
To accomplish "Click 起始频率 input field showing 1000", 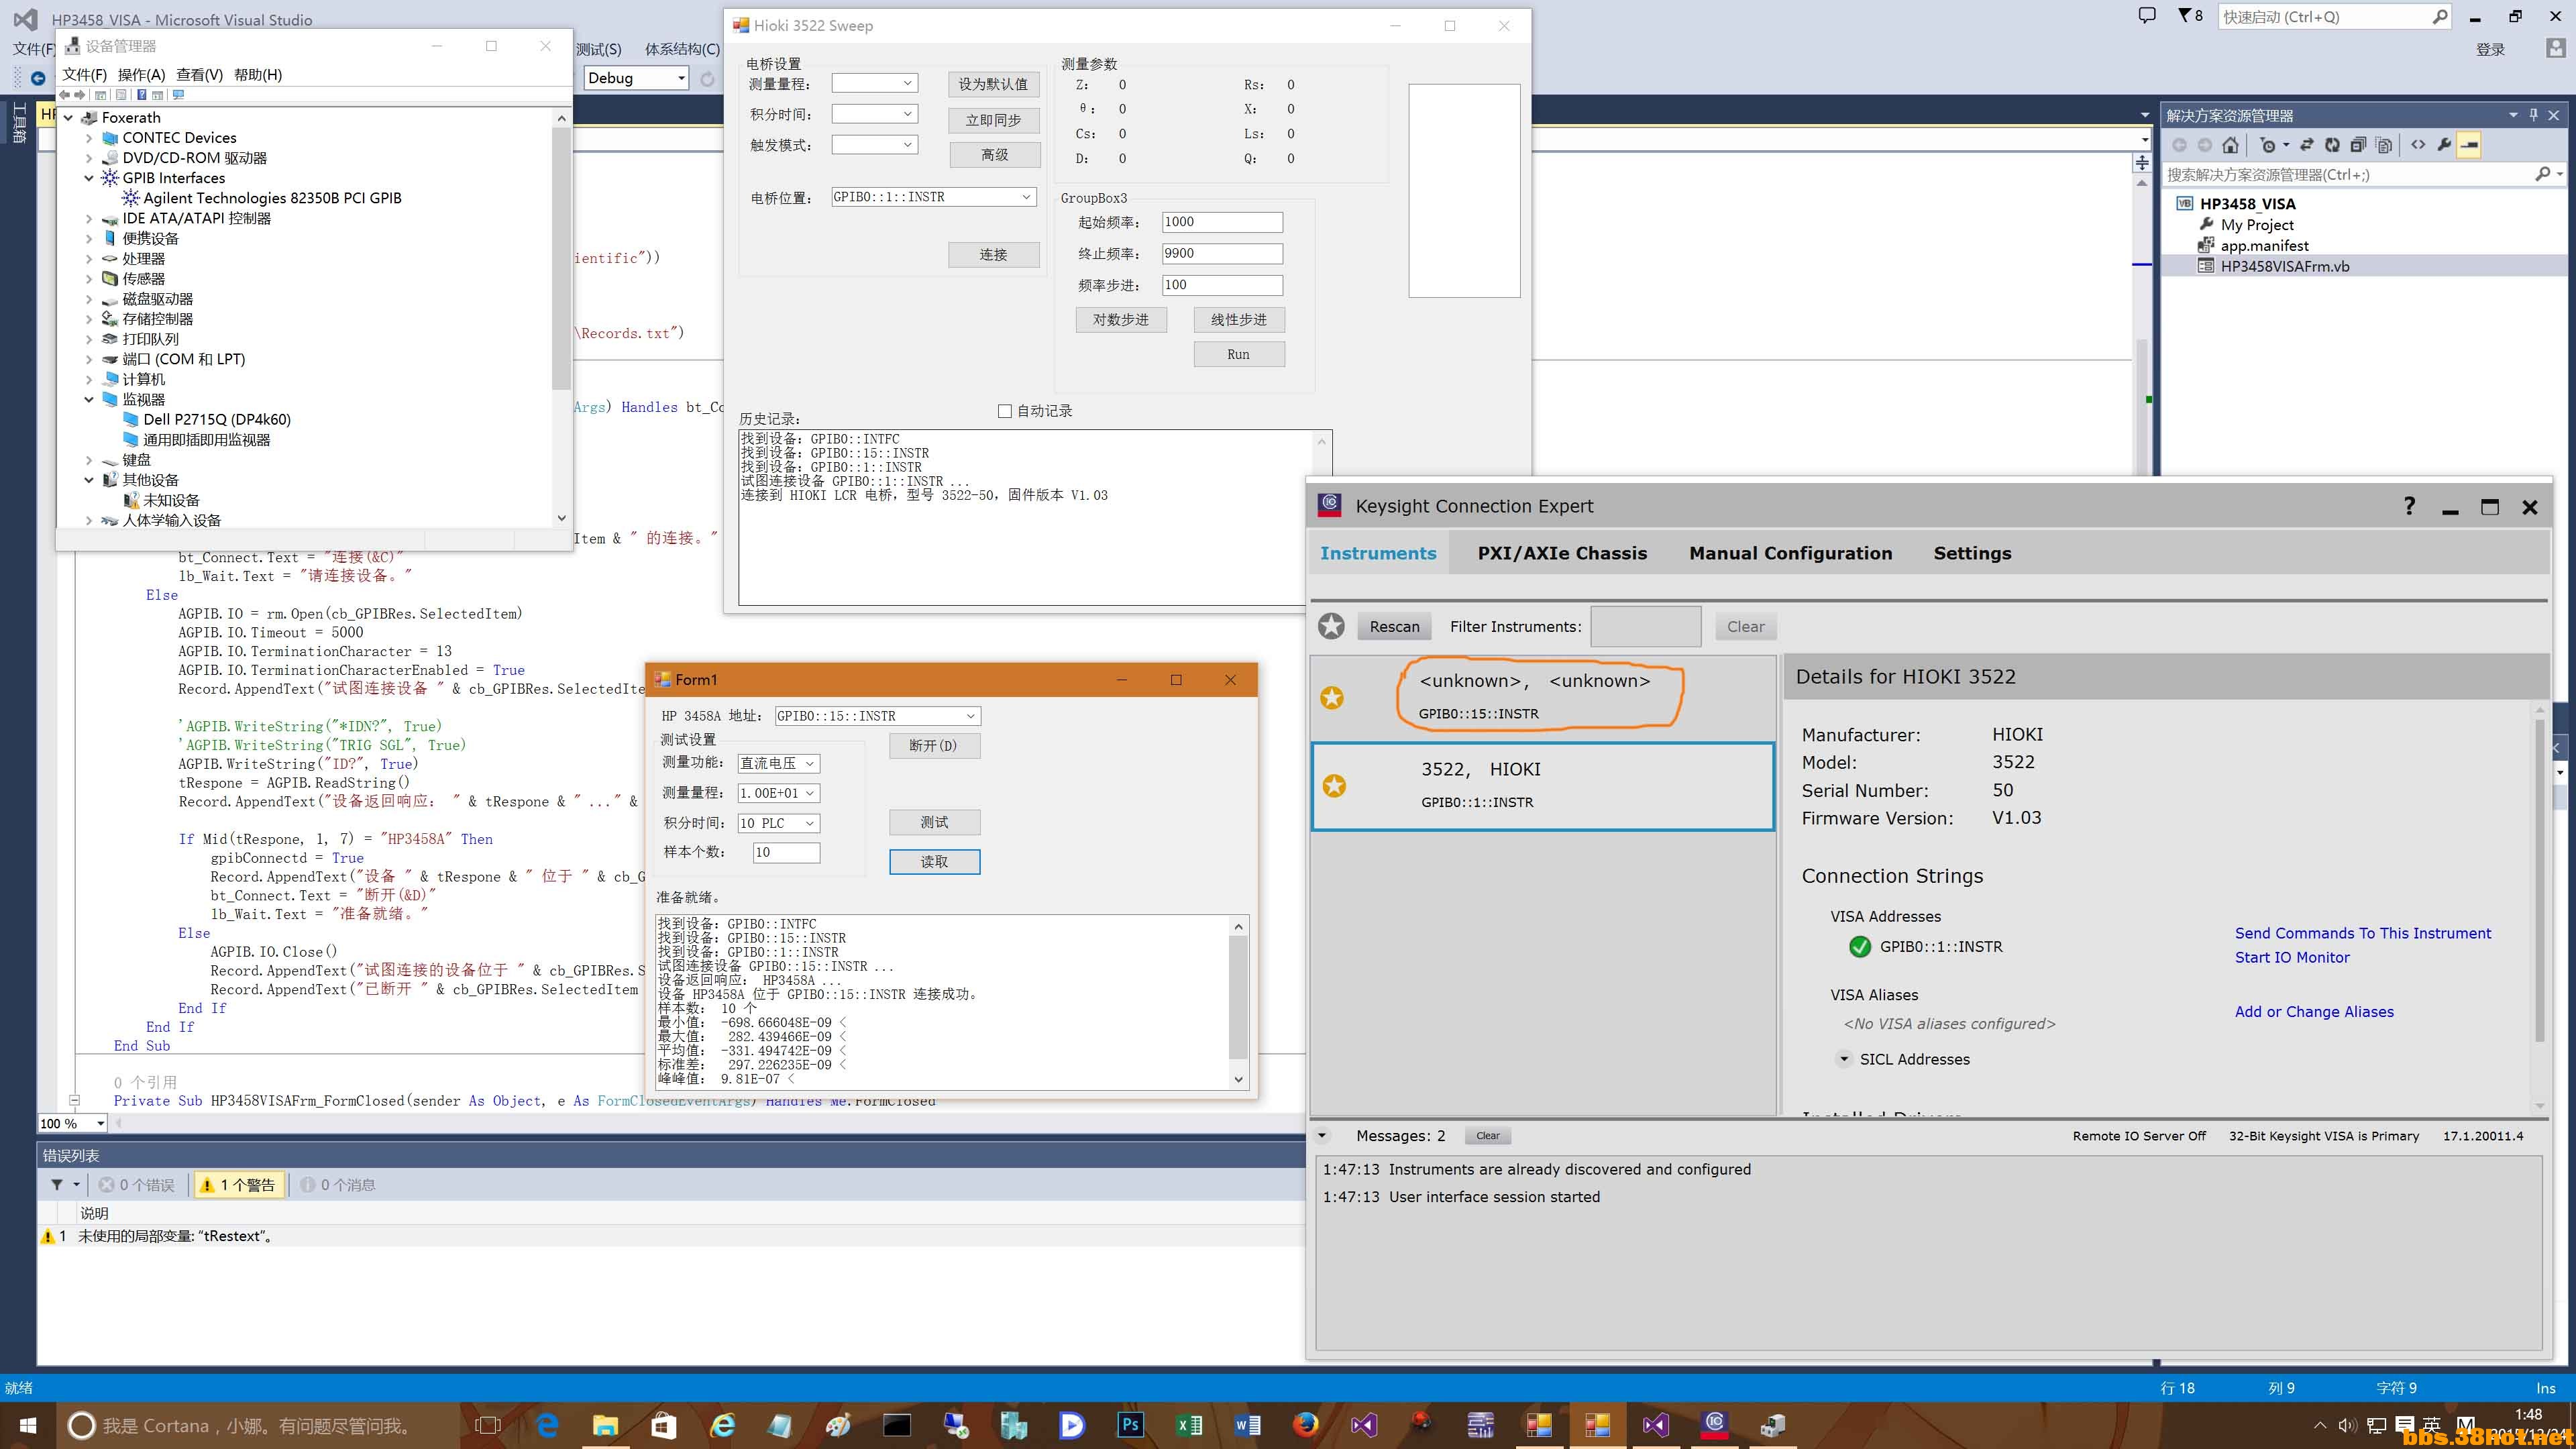I will 1222,222.
